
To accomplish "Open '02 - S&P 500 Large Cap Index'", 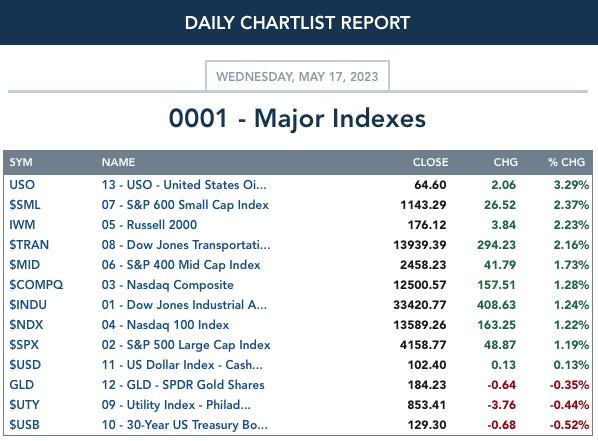I will (186, 345).
